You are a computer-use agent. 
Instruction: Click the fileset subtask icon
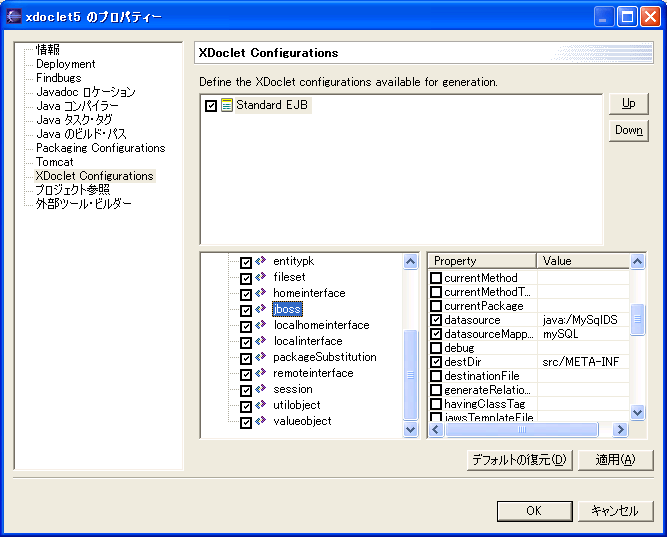pos(261,277)
